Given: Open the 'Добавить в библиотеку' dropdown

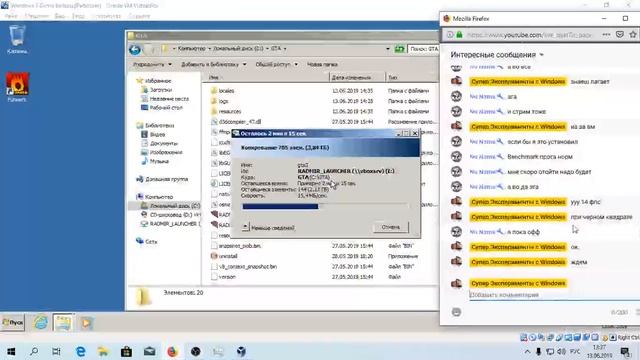Looking at the screenshot, I should (213, 64).
